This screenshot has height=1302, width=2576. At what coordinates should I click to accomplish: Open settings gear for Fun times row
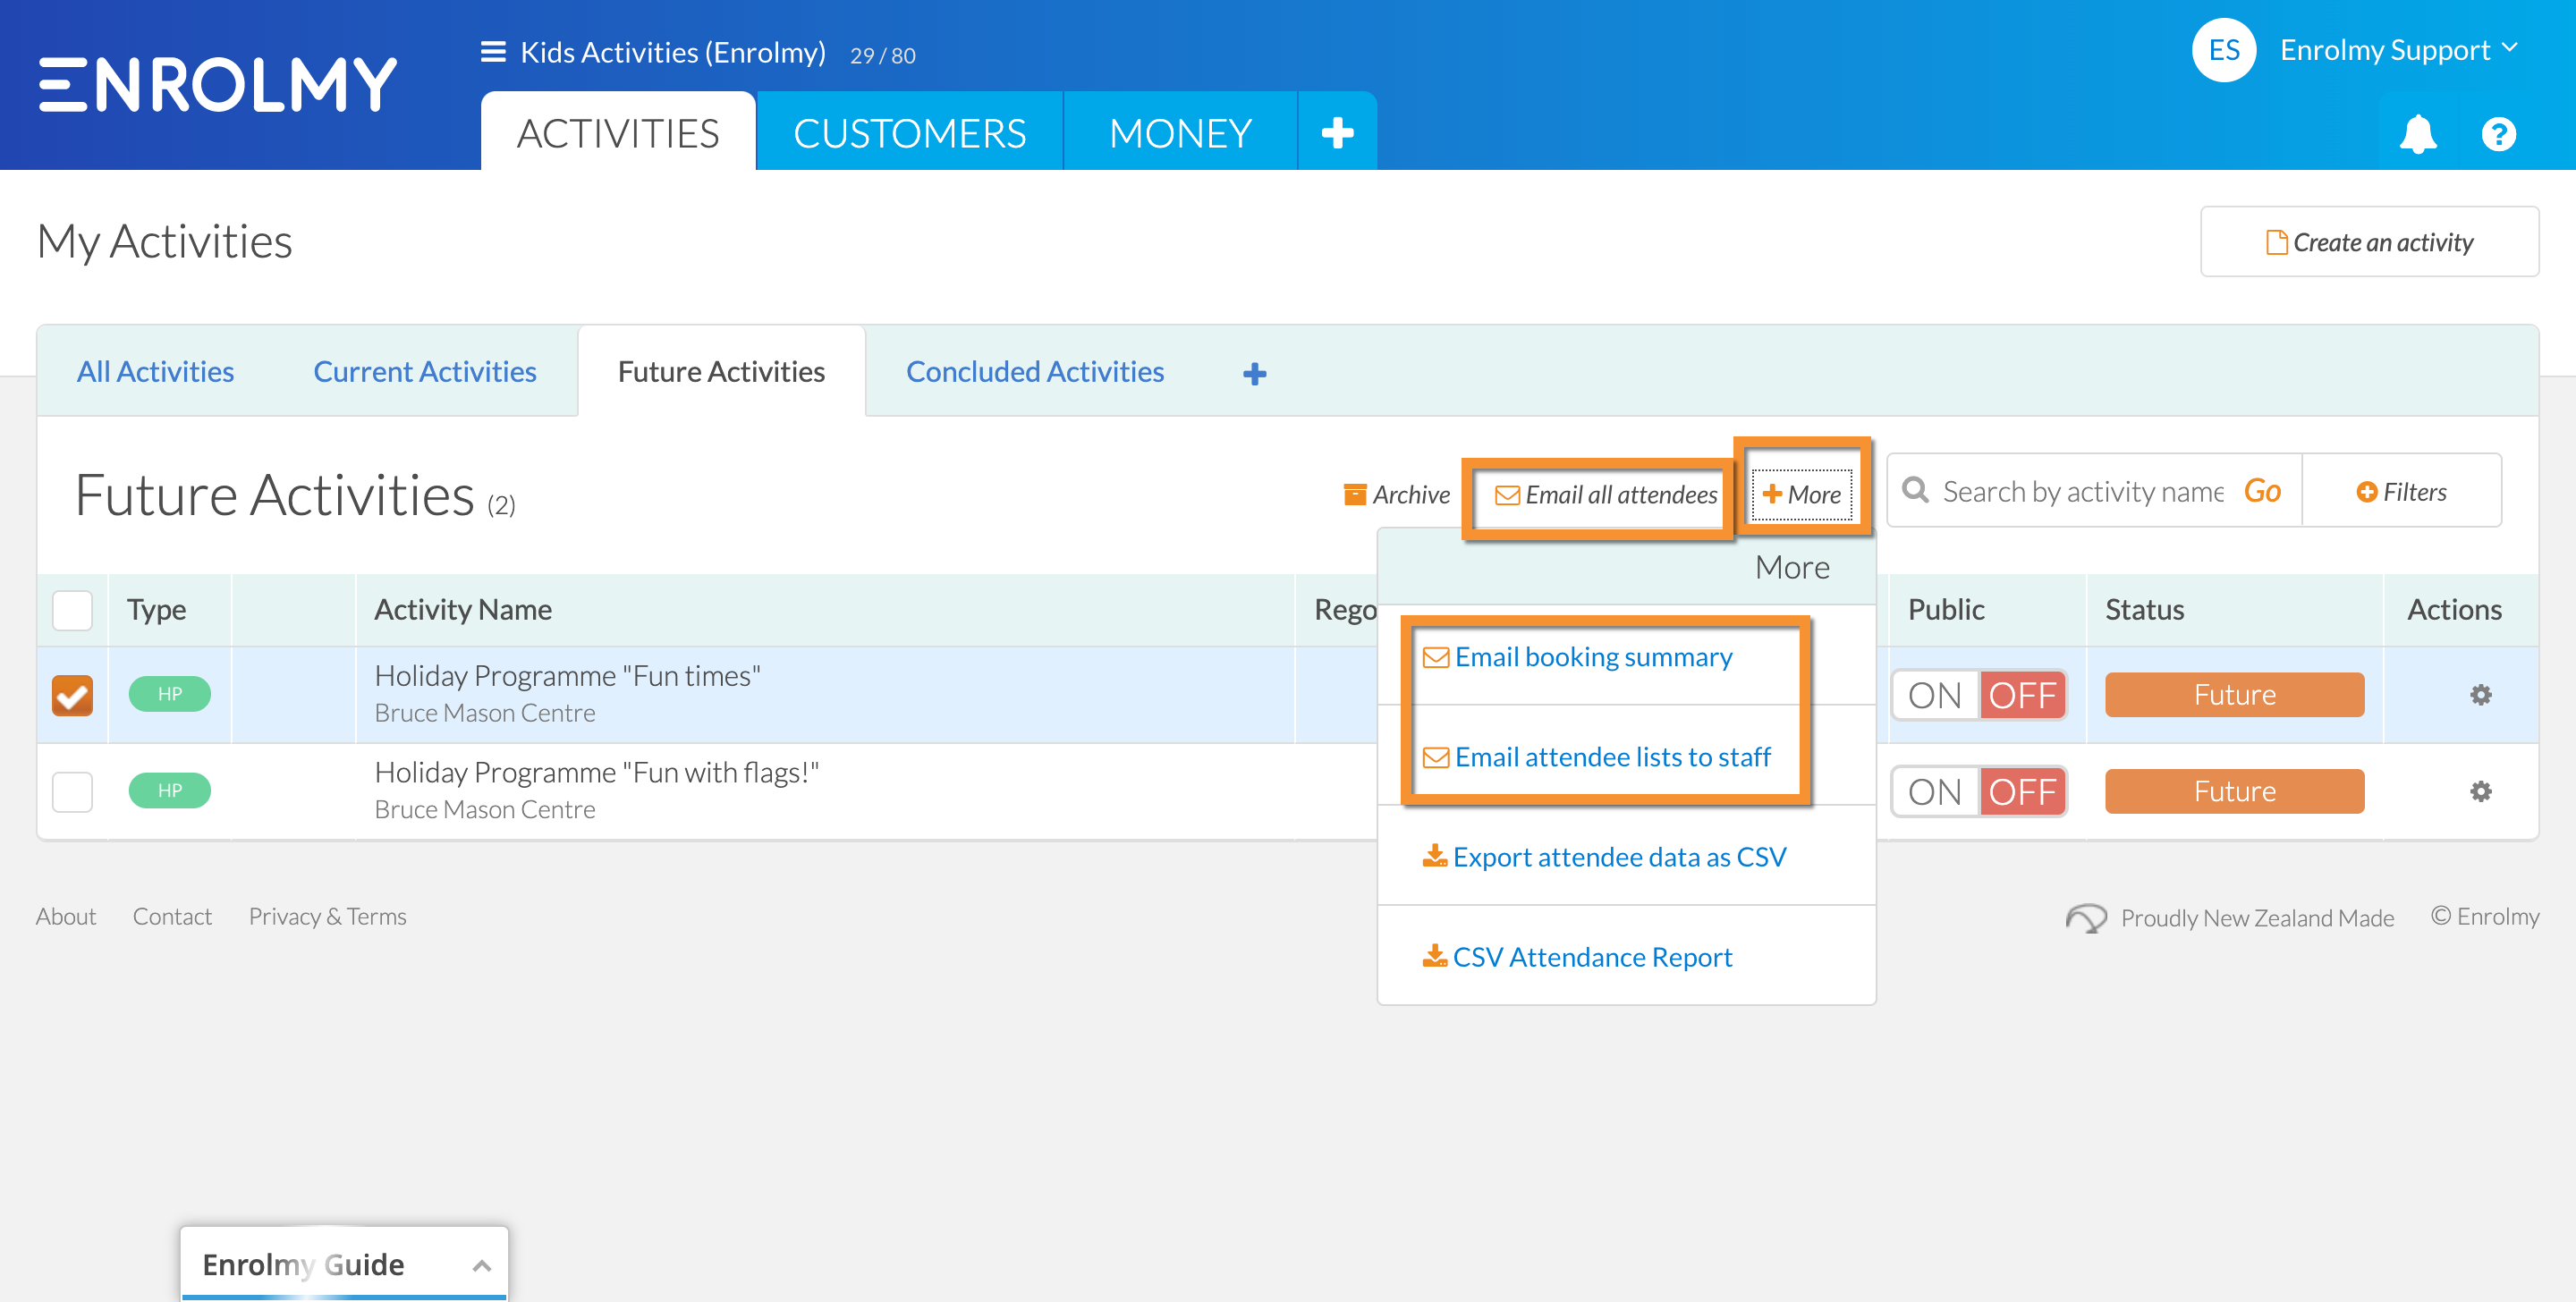point(2480,695)
